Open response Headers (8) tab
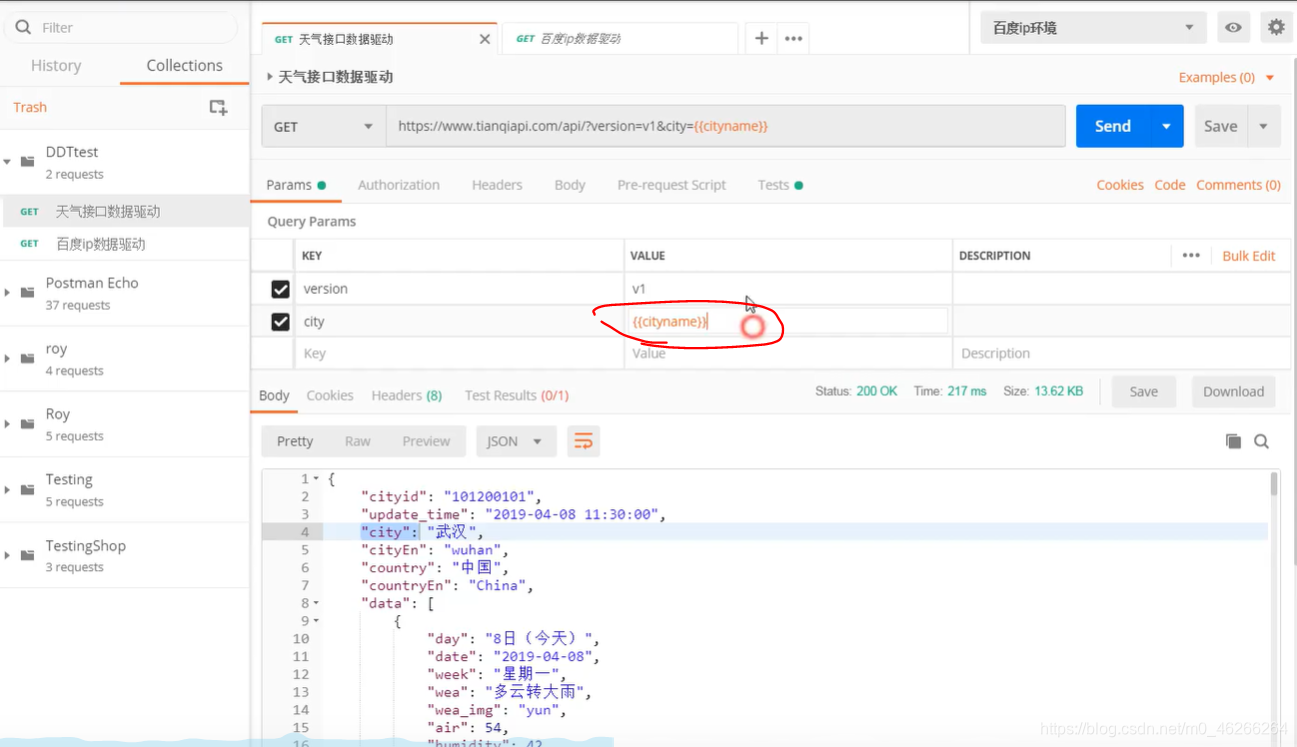The height and width of the screenshot is (747, 1297). (x=406, y=395)
